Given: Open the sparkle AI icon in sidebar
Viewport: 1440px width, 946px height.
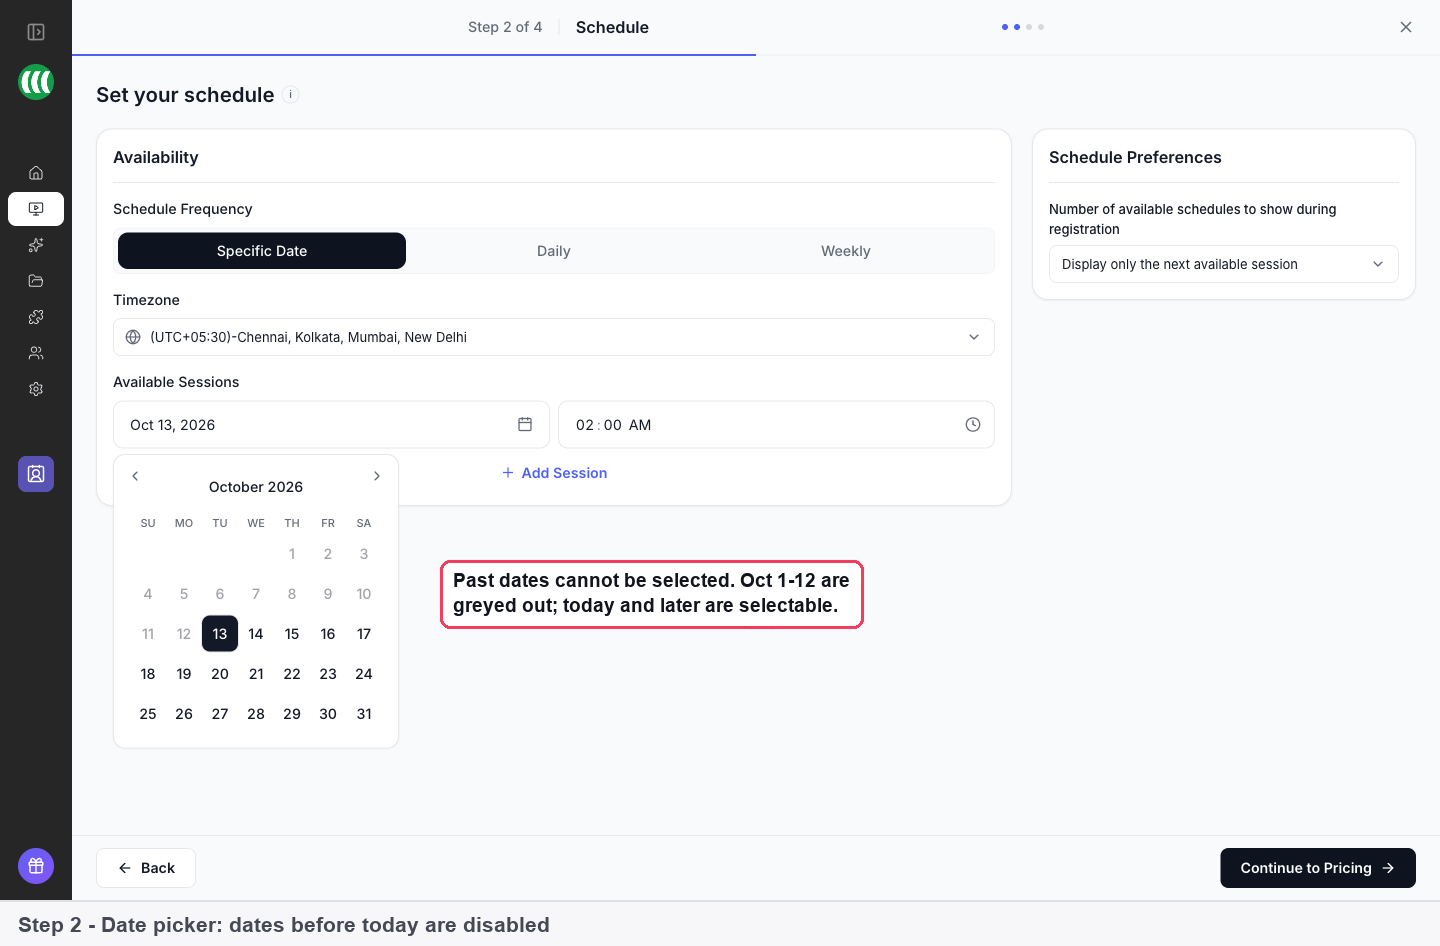Looking at the screenshot, I should [x=36, y=245].
